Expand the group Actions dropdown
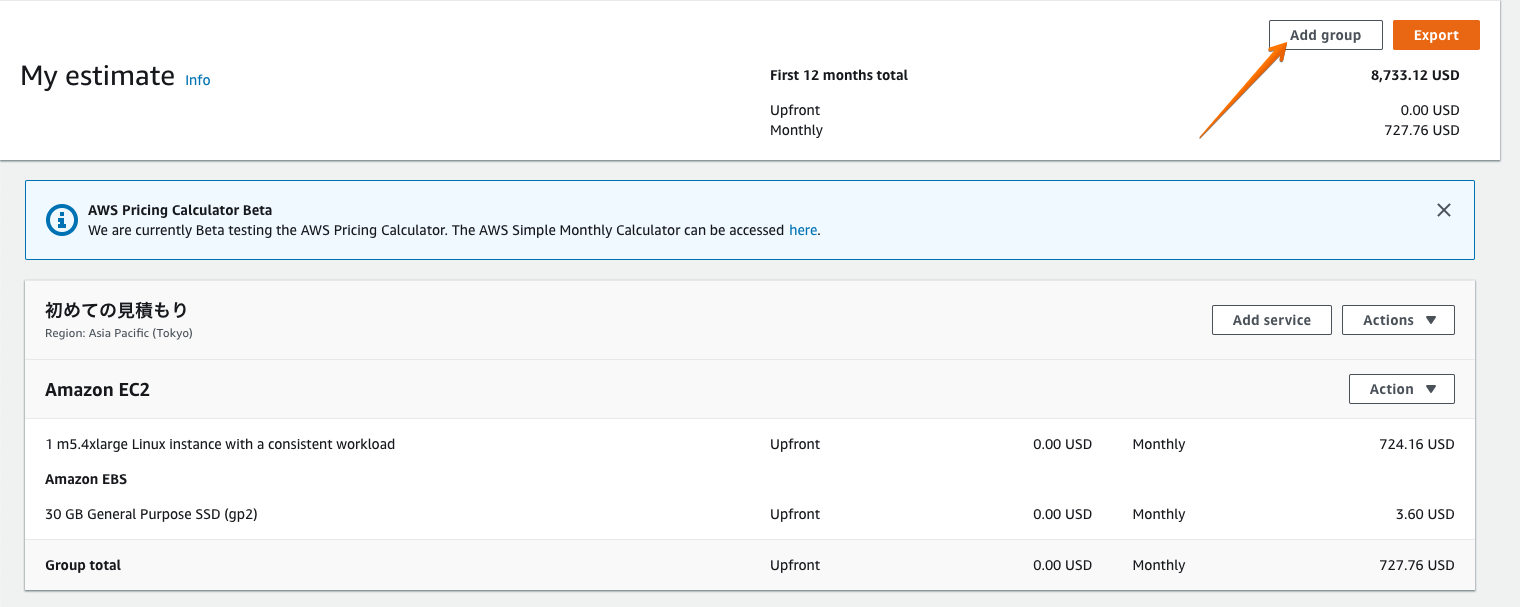 (x=1398, y=320)
